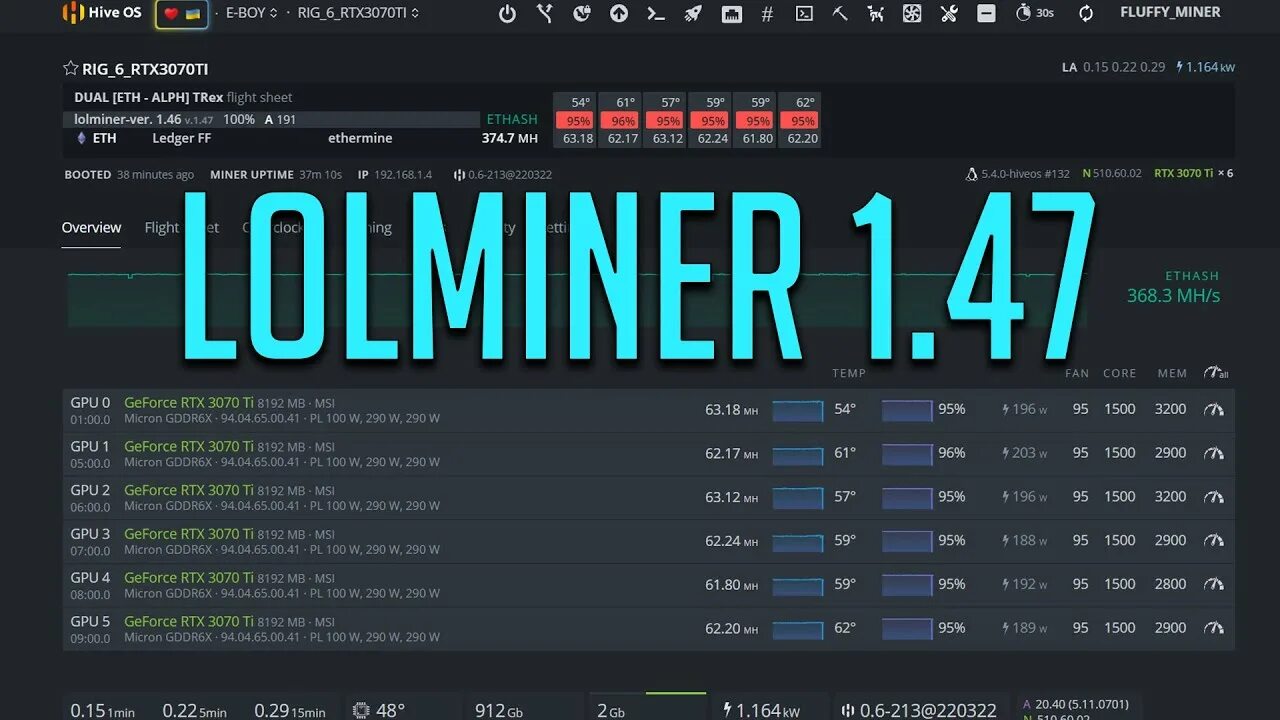Click the GPU 5 temperature bar graph

click(798, 629)
